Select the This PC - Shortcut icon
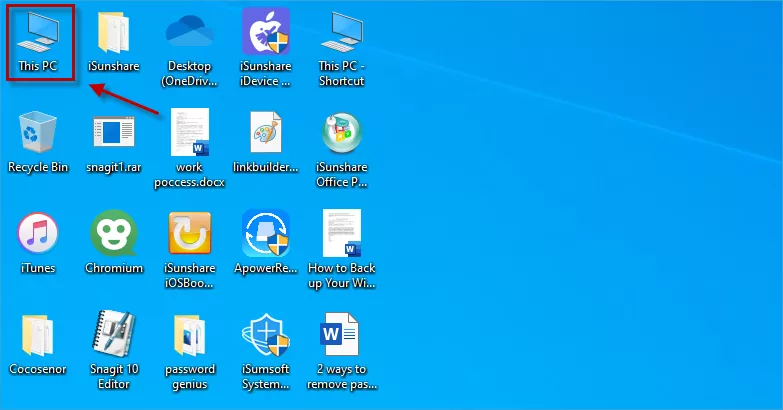This screenshot has height=410, width=783. click(342, 32)
